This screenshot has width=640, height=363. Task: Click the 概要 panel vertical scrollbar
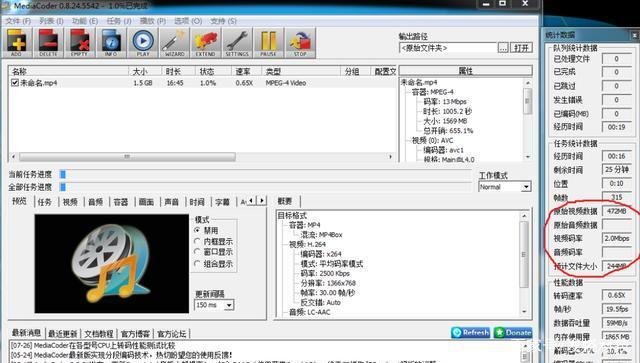coord(524,263)
